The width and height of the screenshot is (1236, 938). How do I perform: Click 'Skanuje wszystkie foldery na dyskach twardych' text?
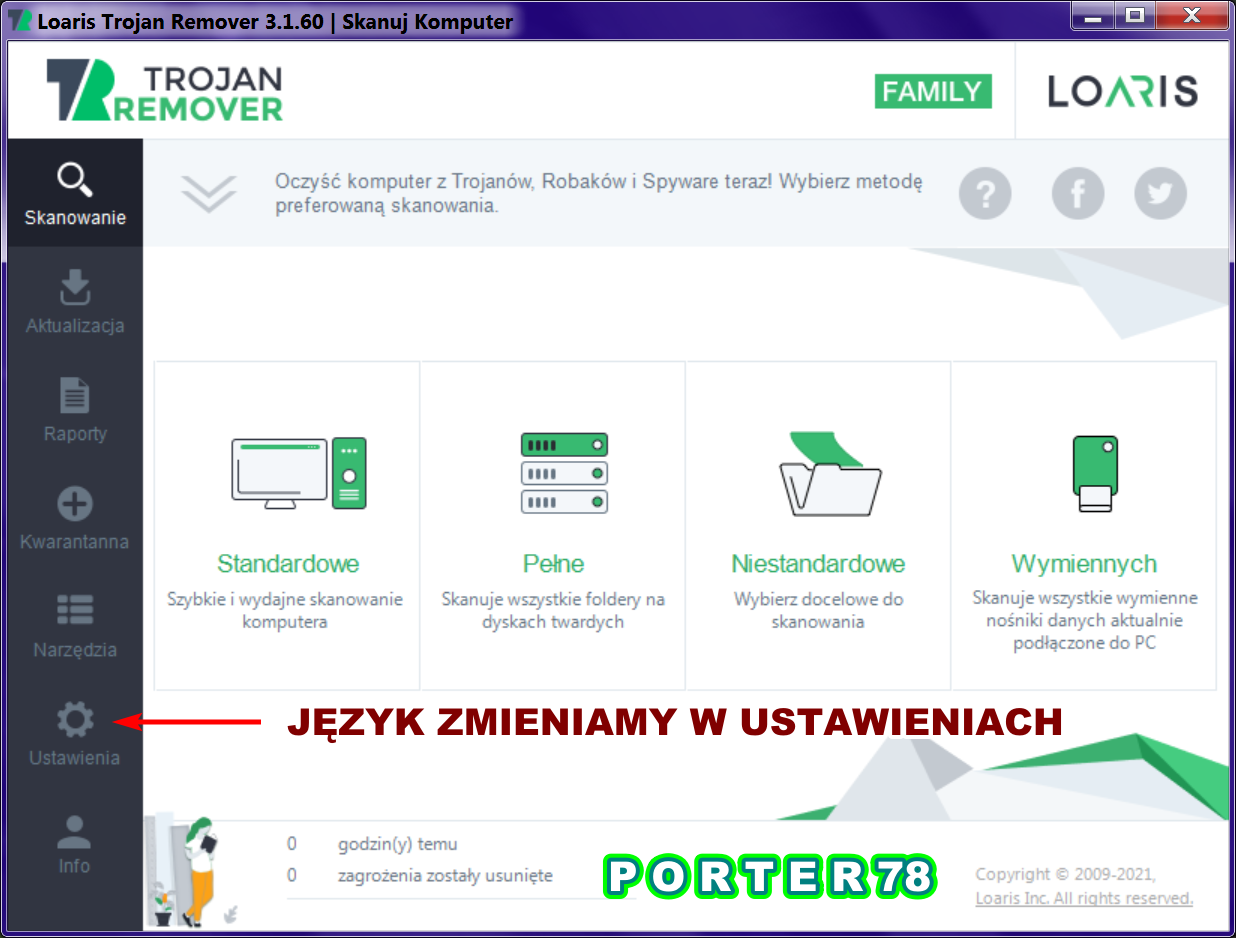click(553, 610)
